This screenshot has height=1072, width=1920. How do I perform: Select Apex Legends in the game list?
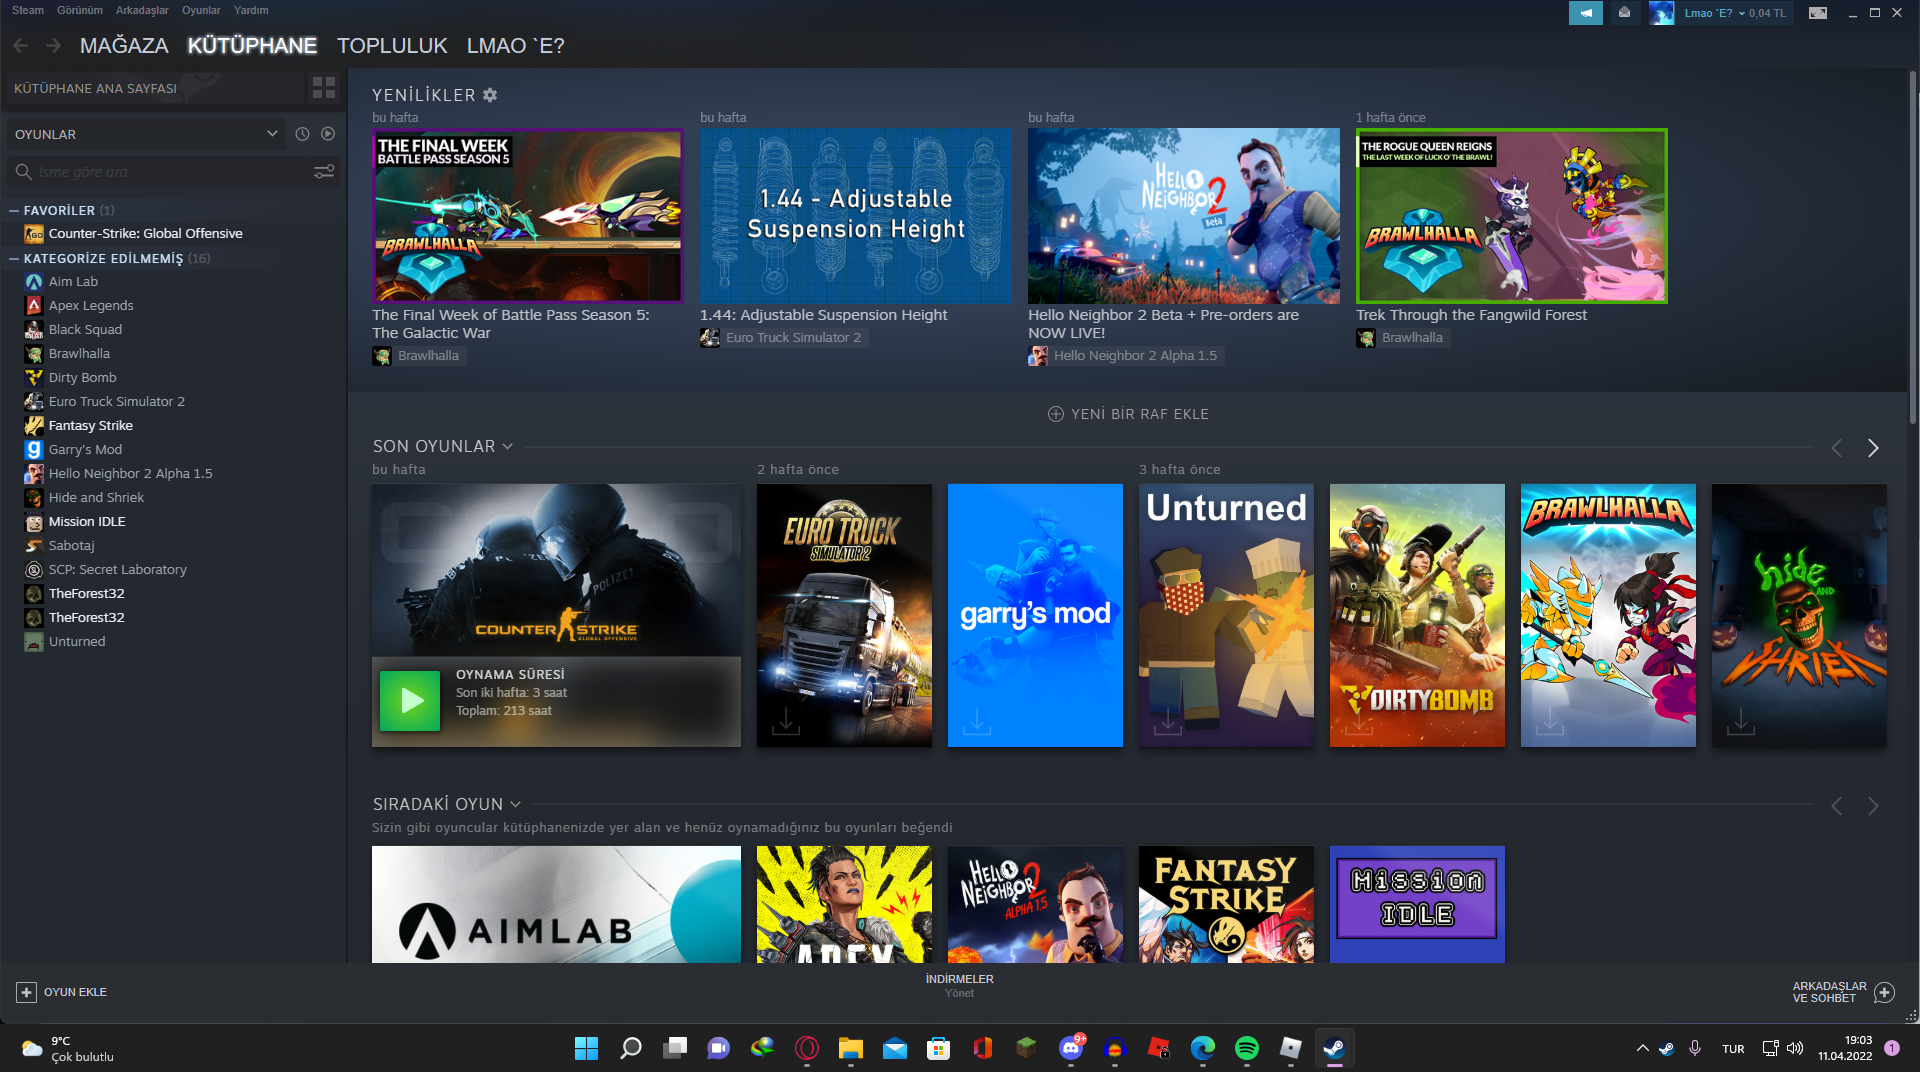click(91, 306)
